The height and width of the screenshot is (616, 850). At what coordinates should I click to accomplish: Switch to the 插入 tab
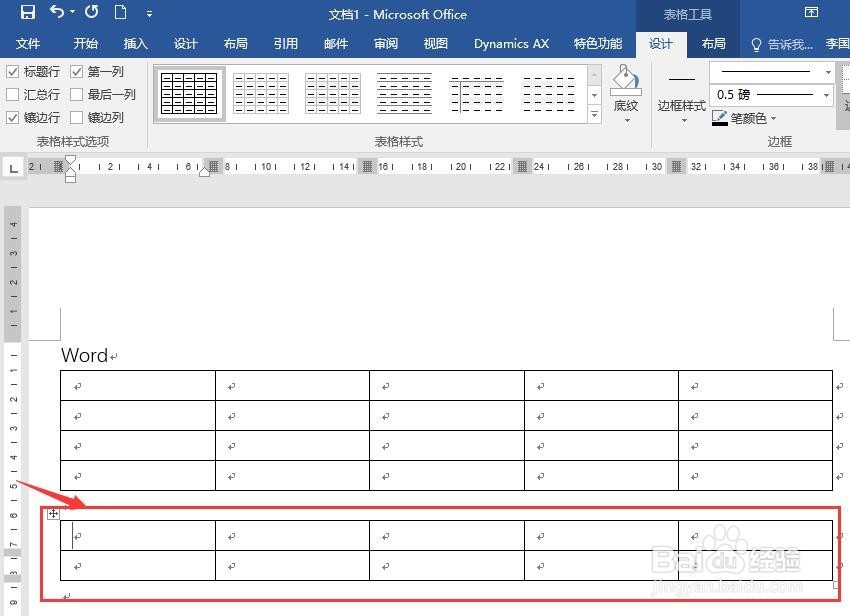pyautogui.click(x=136, y=43)
